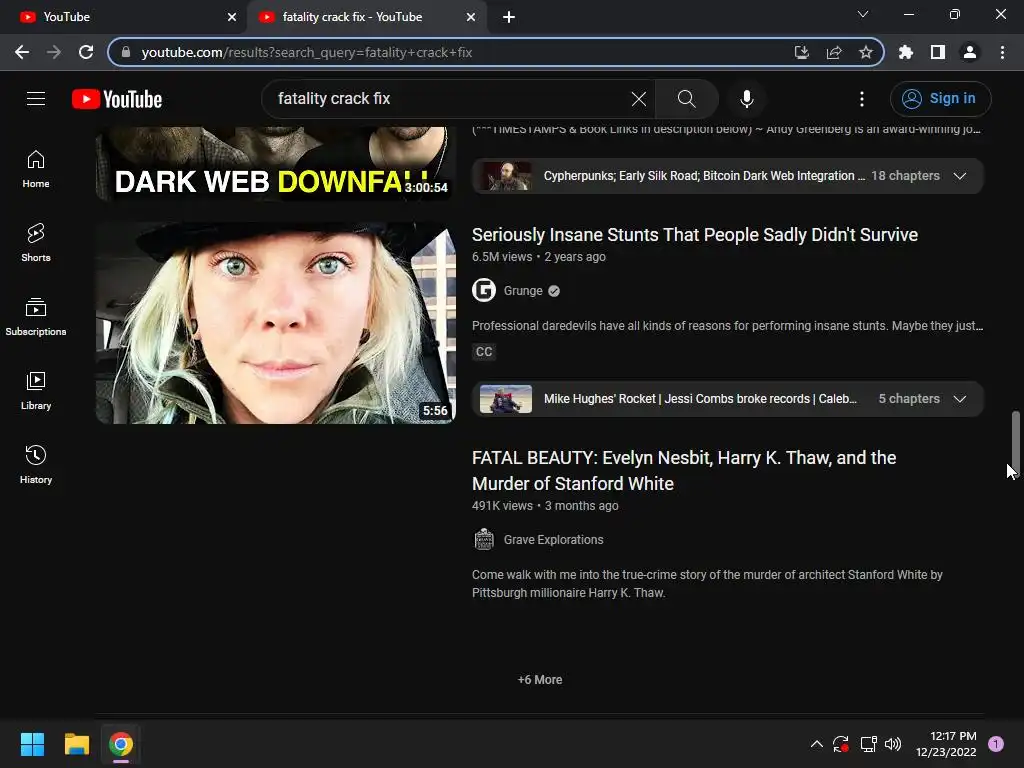Open the YouTube hamburger guide menu

click(36, 99)
